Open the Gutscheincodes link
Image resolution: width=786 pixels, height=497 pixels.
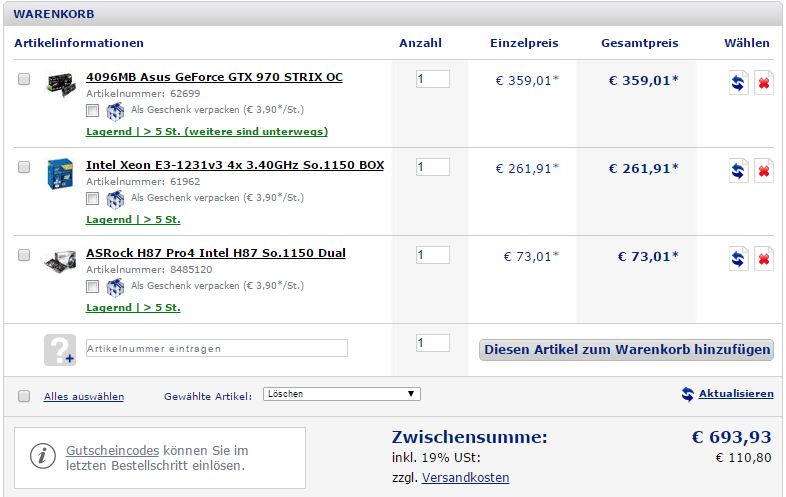112,451
